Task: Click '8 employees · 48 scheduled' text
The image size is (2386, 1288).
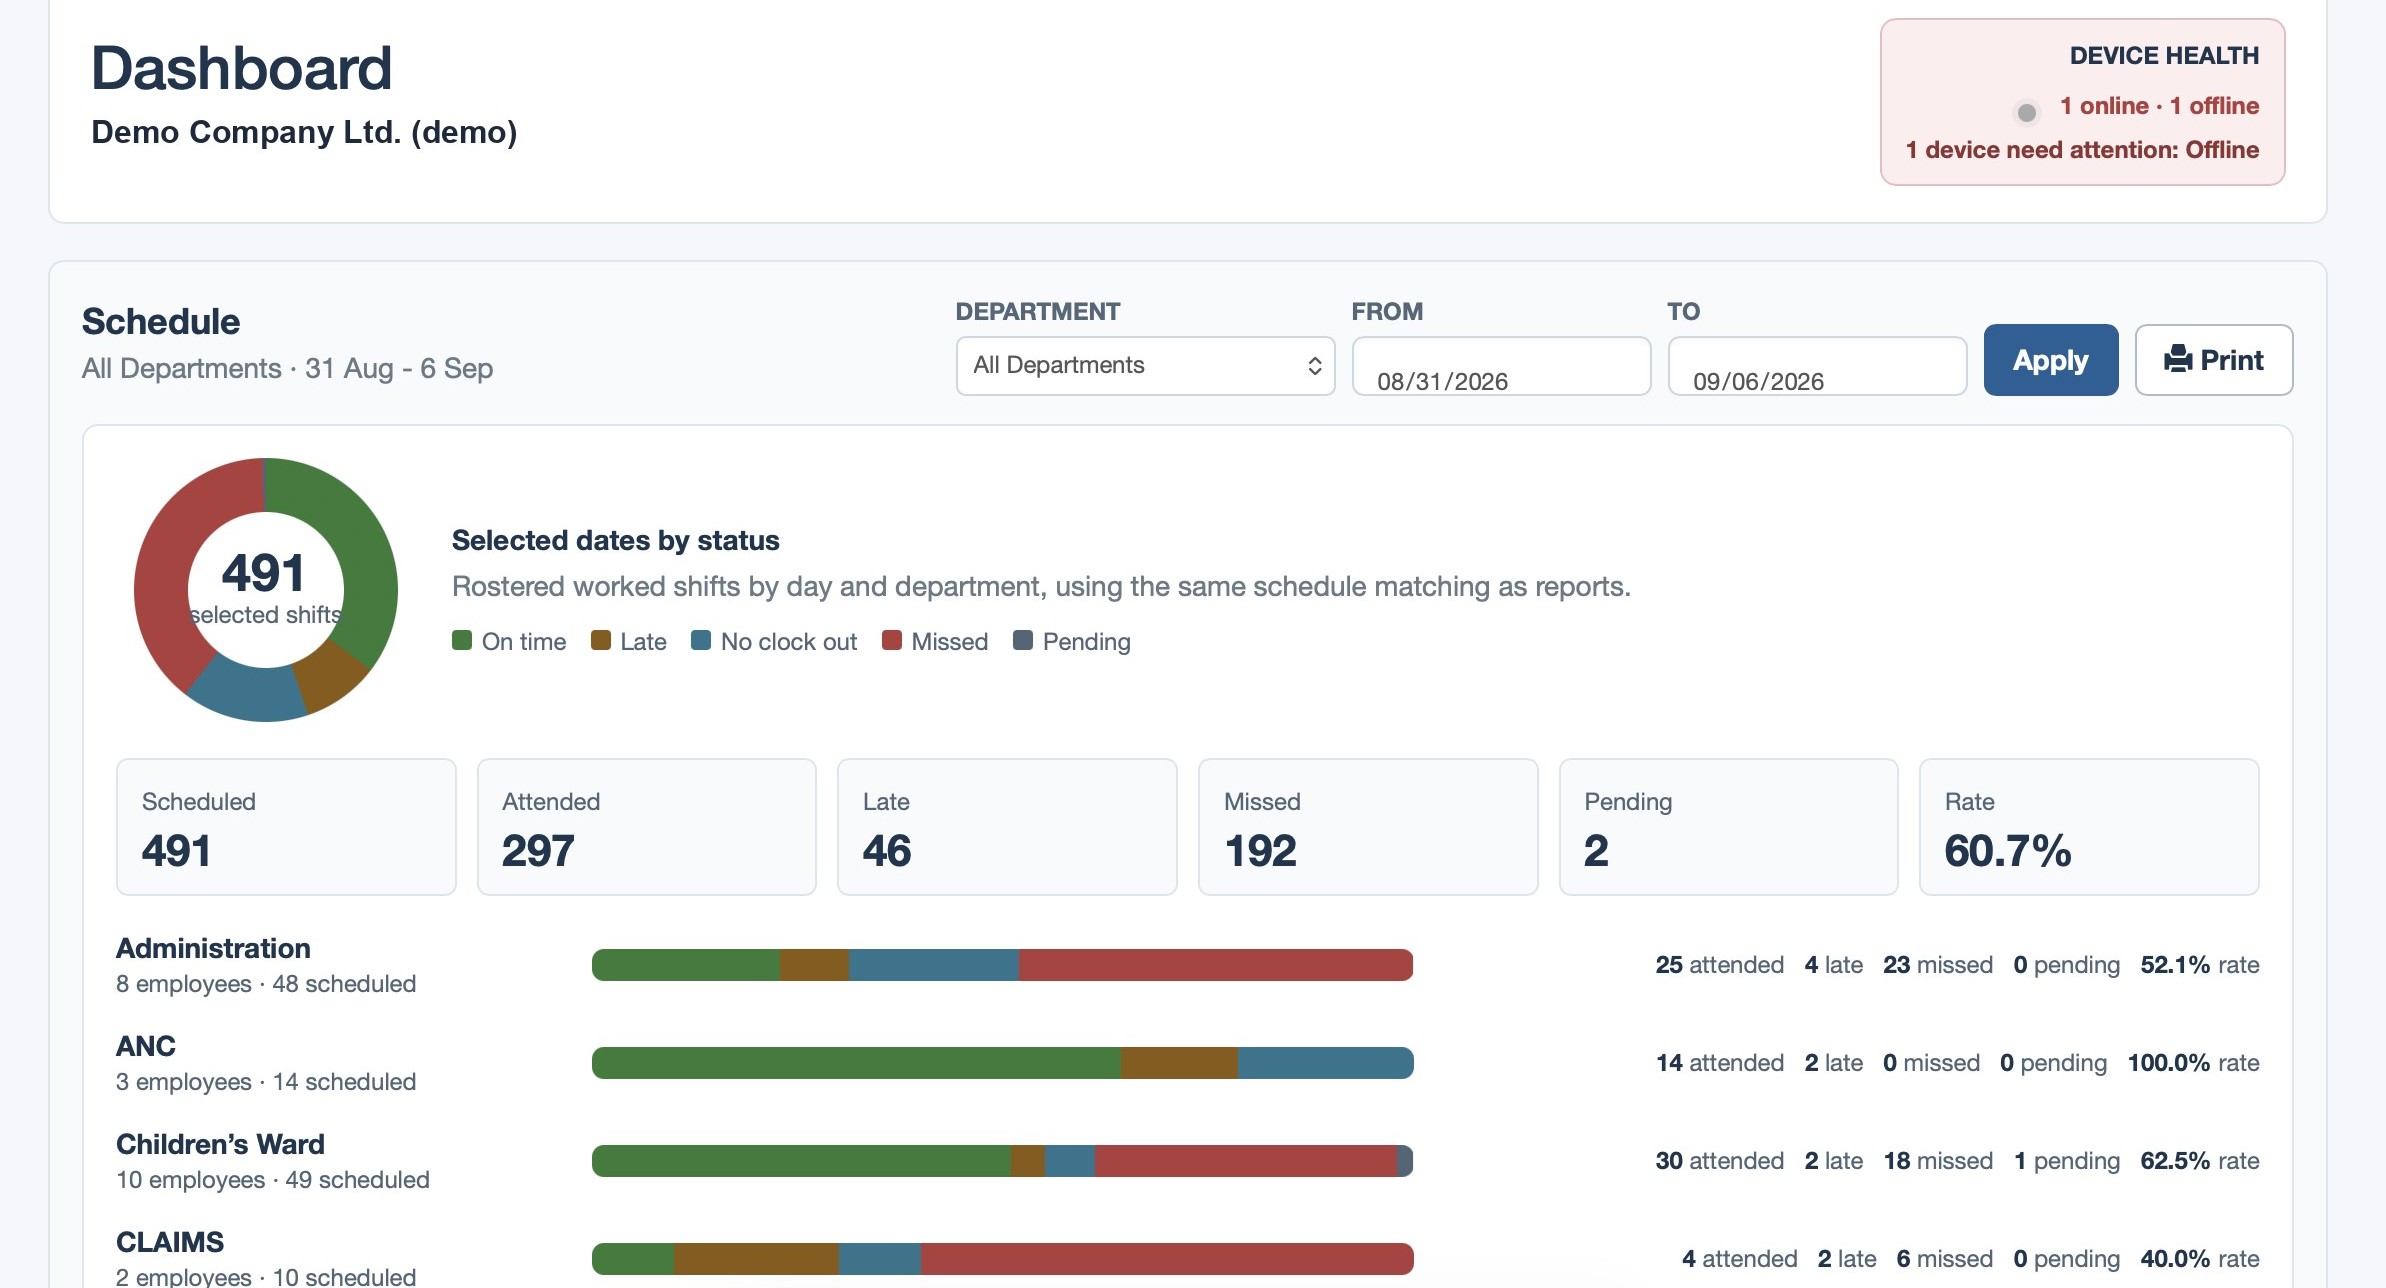Action: pyautogui.click(x=266, y=984)
